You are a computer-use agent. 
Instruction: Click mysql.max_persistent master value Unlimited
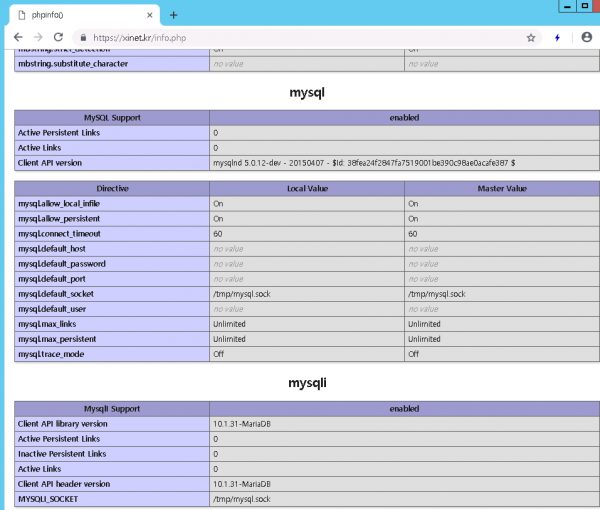click(424, 339)
